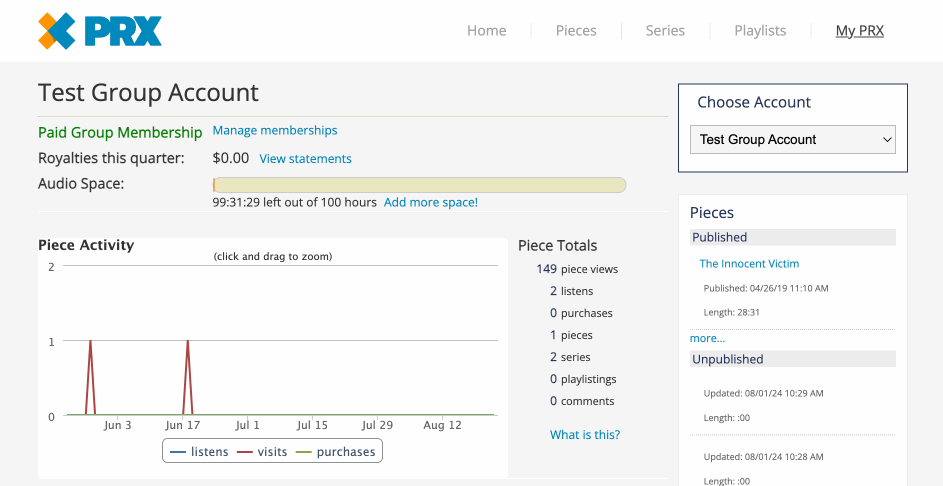Open the Playlists navigation item

(760, 31)
